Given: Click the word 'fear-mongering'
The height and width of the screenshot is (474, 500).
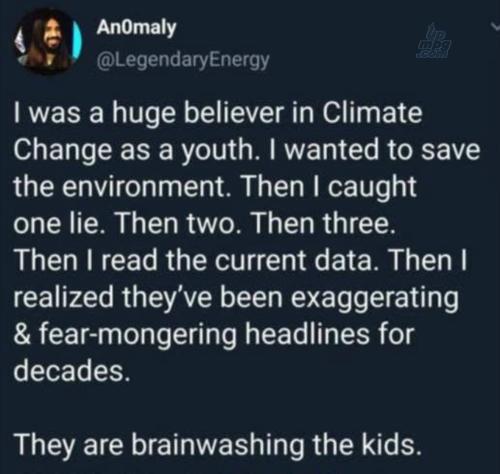Looking at the screenshot, I should tap(139, 335).
